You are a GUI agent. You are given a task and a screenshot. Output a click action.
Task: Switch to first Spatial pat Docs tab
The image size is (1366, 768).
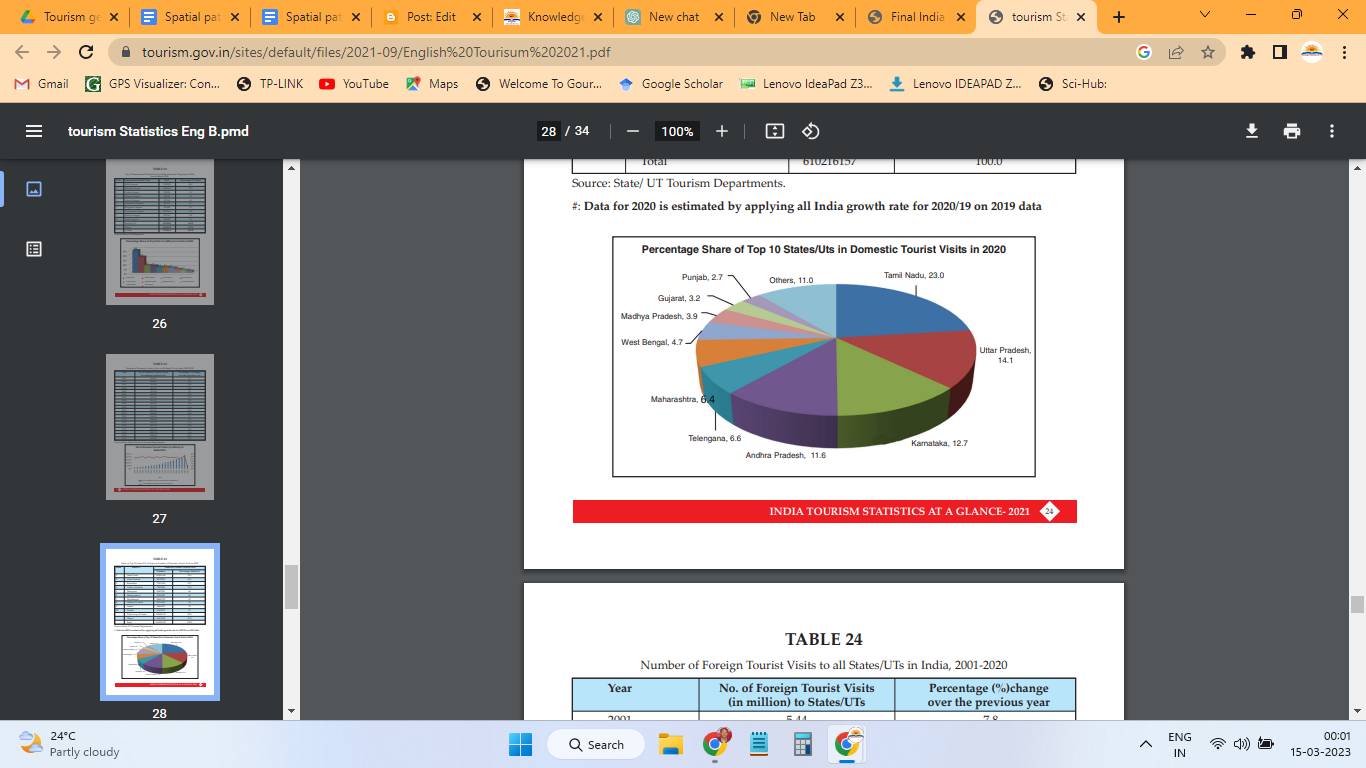point(191,17)
